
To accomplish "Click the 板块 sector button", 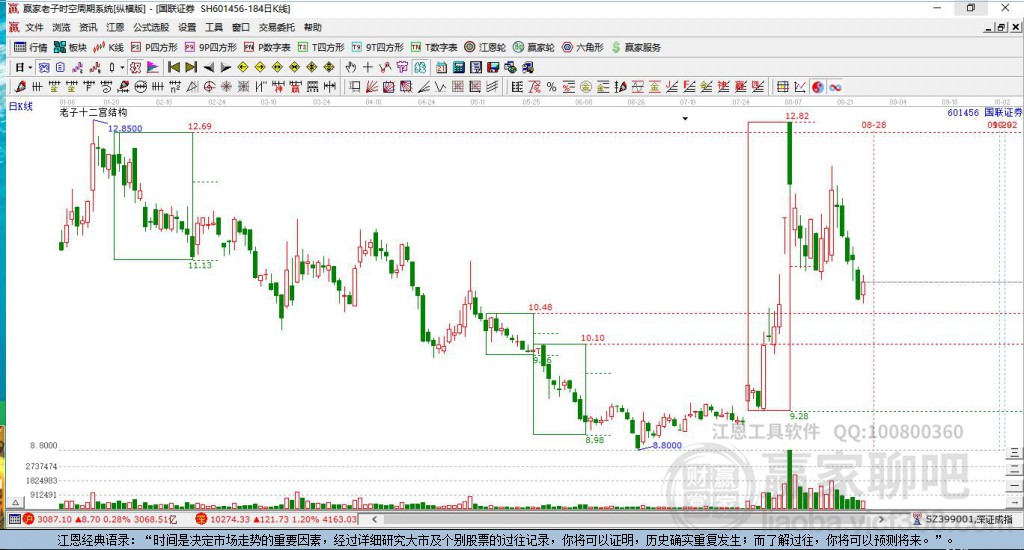I will (71, 47).
